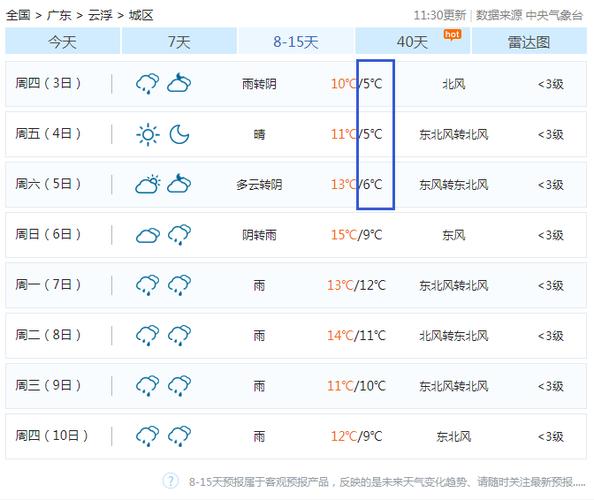Select the 周三 (9日) date label
594x500 pixels.
tap(48, 385)
